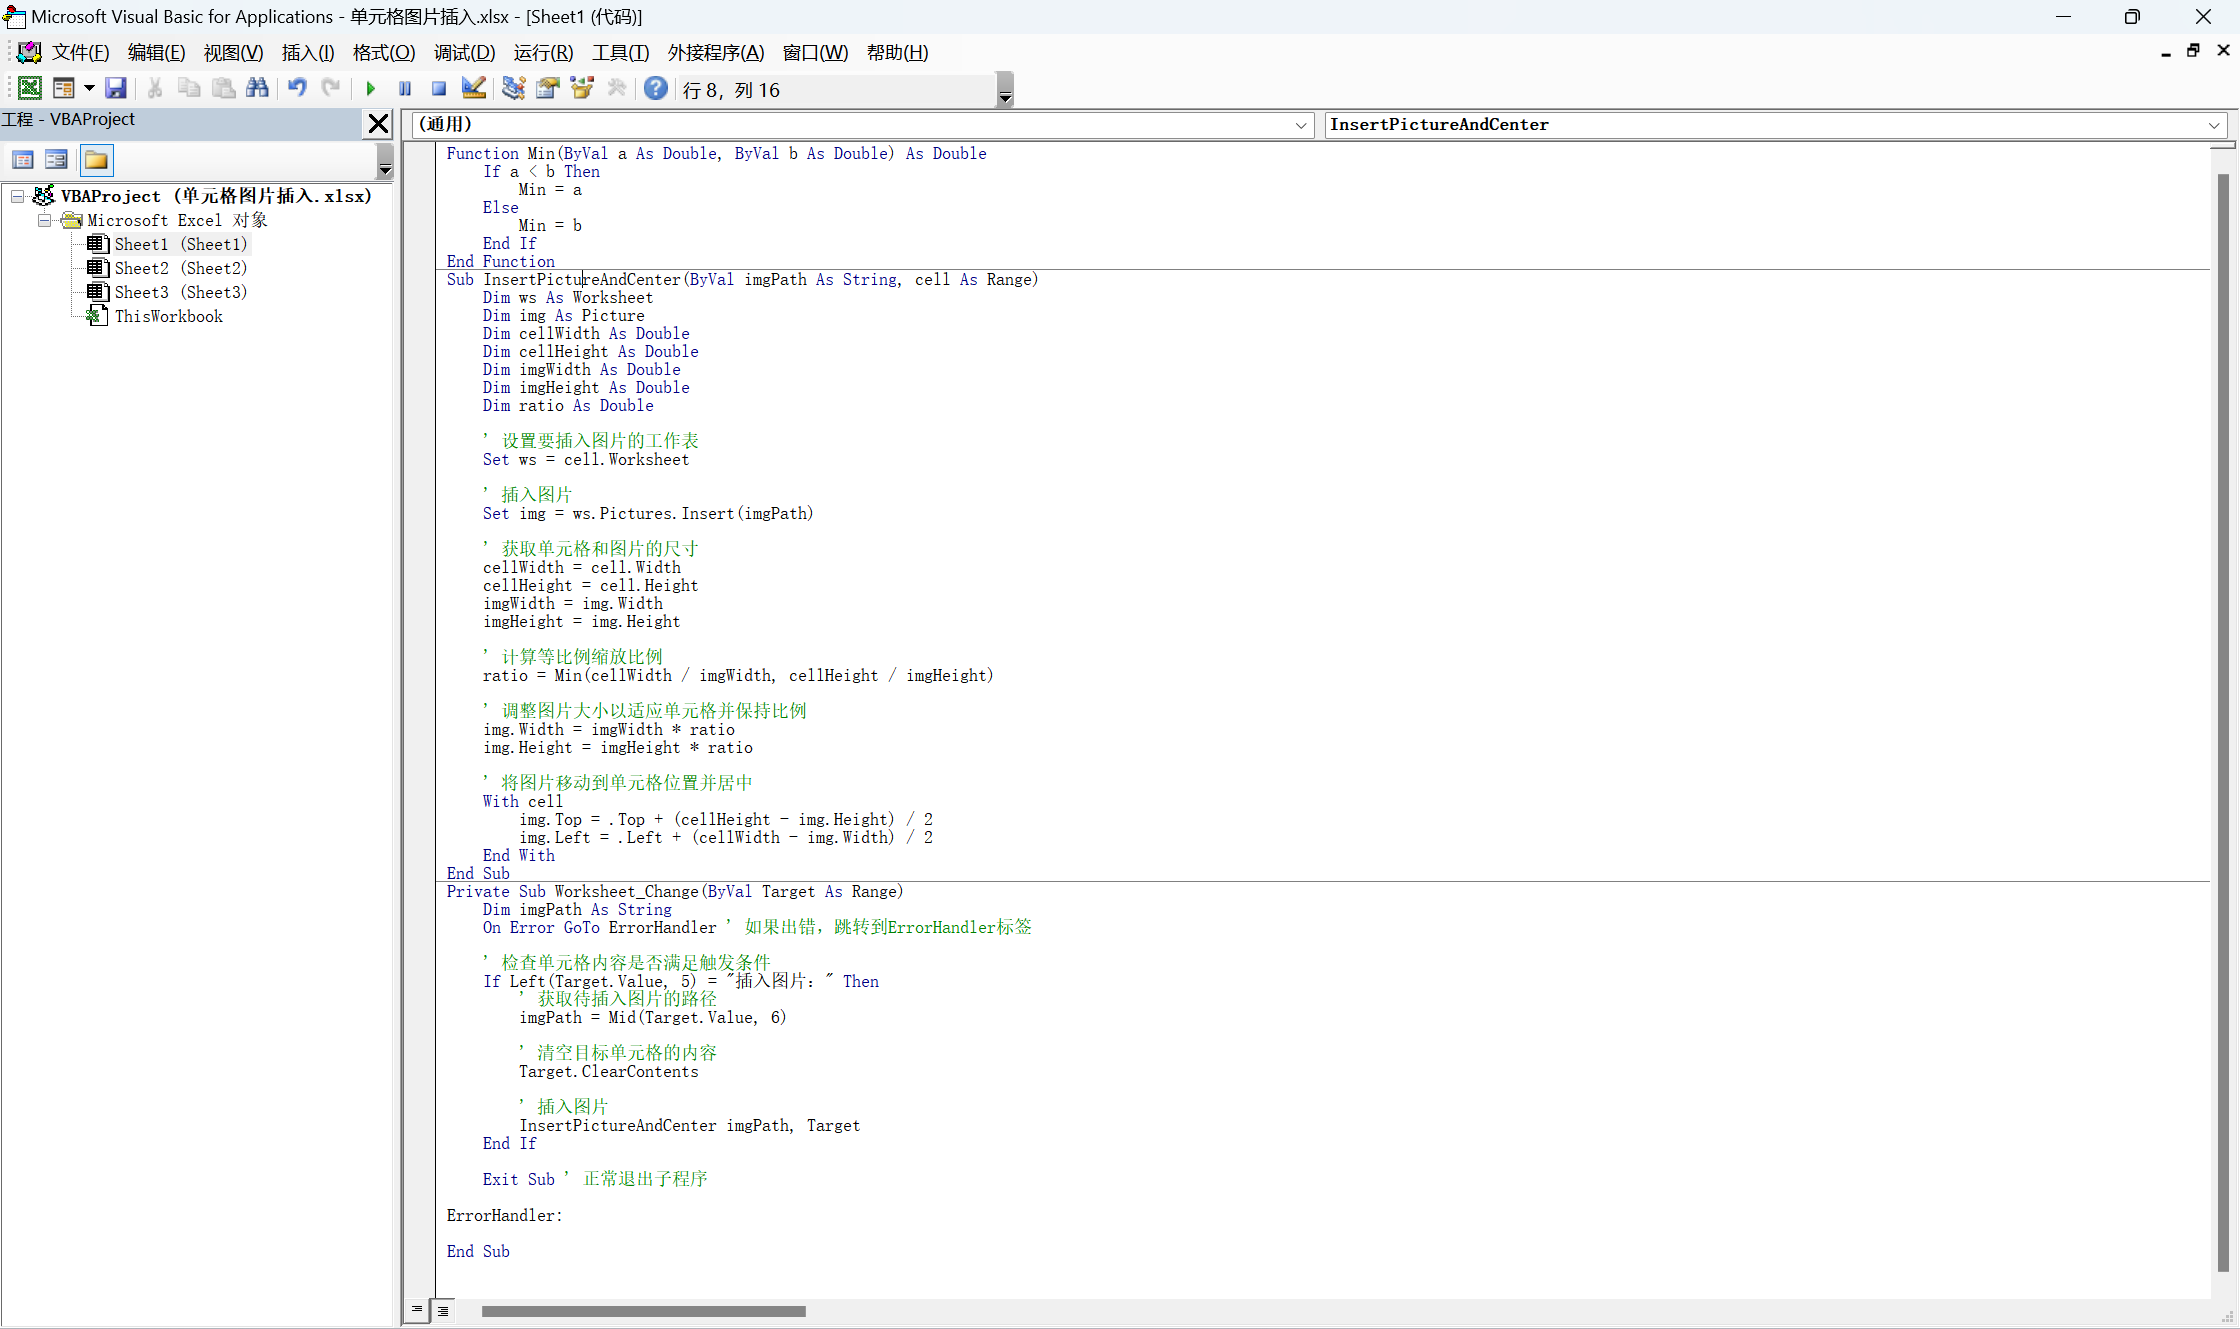Toggle Design Mode icon in the toolbar

click(x=474, y=89)
